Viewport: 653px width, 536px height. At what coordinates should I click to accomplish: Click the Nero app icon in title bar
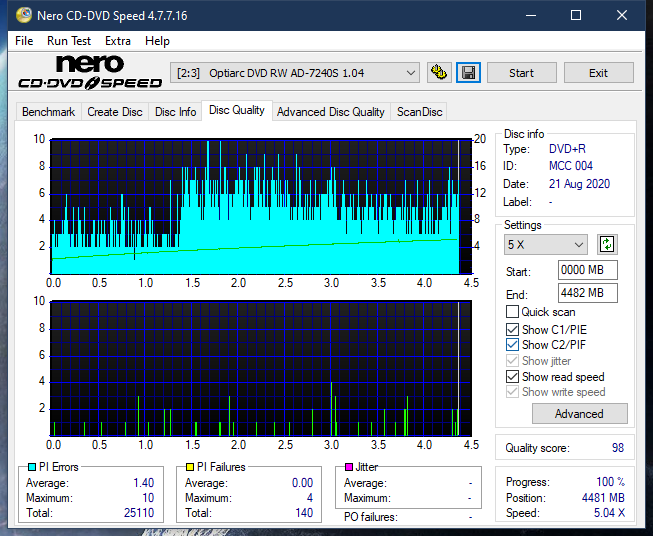click(24, 15)
